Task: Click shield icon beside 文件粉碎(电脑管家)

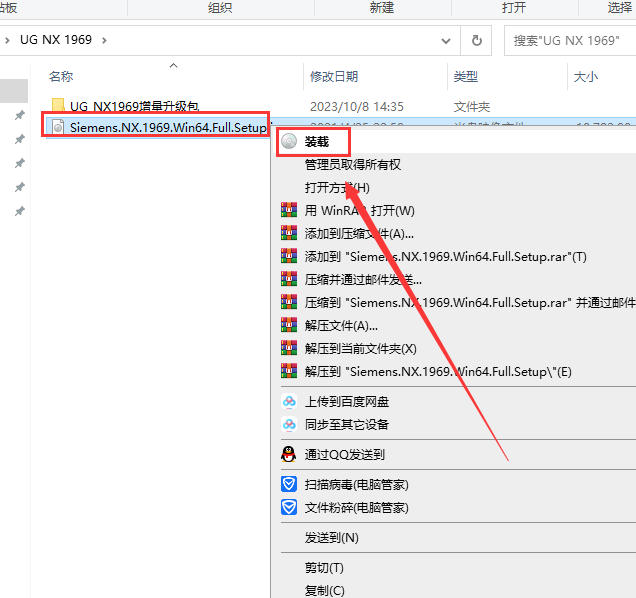Action: 289,507
